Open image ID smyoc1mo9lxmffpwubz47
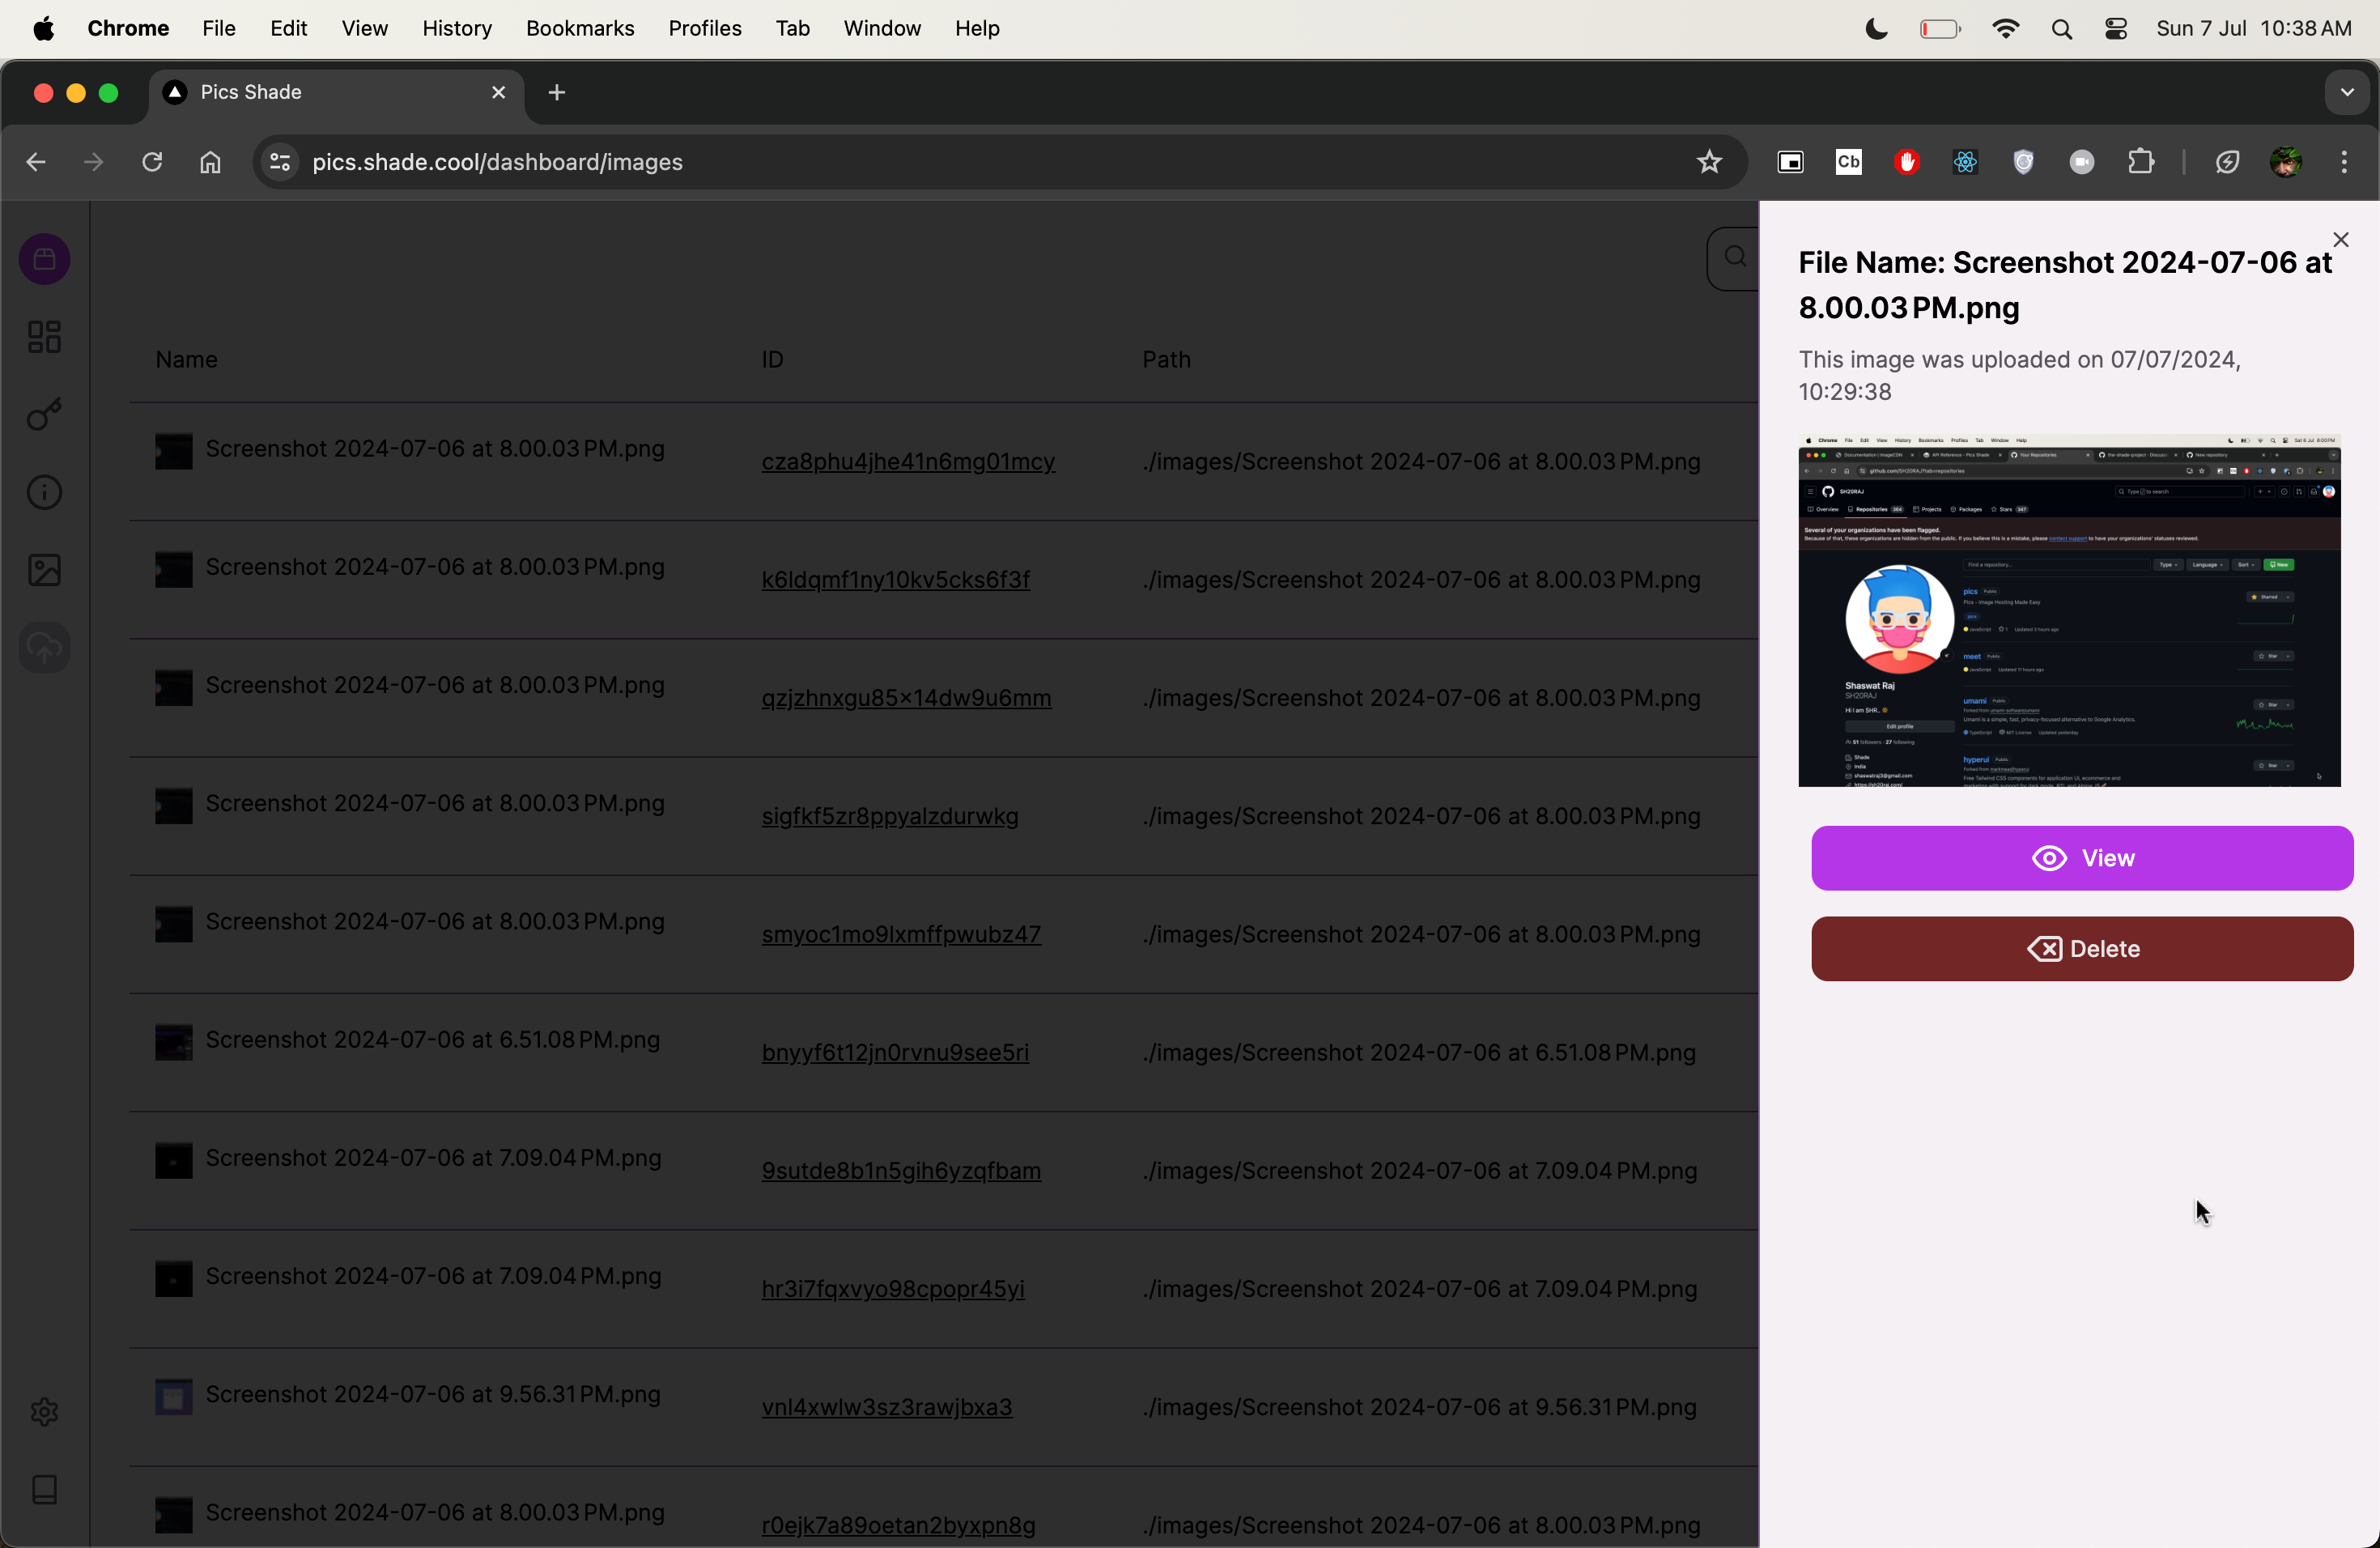The height and width of the screenshot is (1548, 2380). tap(901, 934)
